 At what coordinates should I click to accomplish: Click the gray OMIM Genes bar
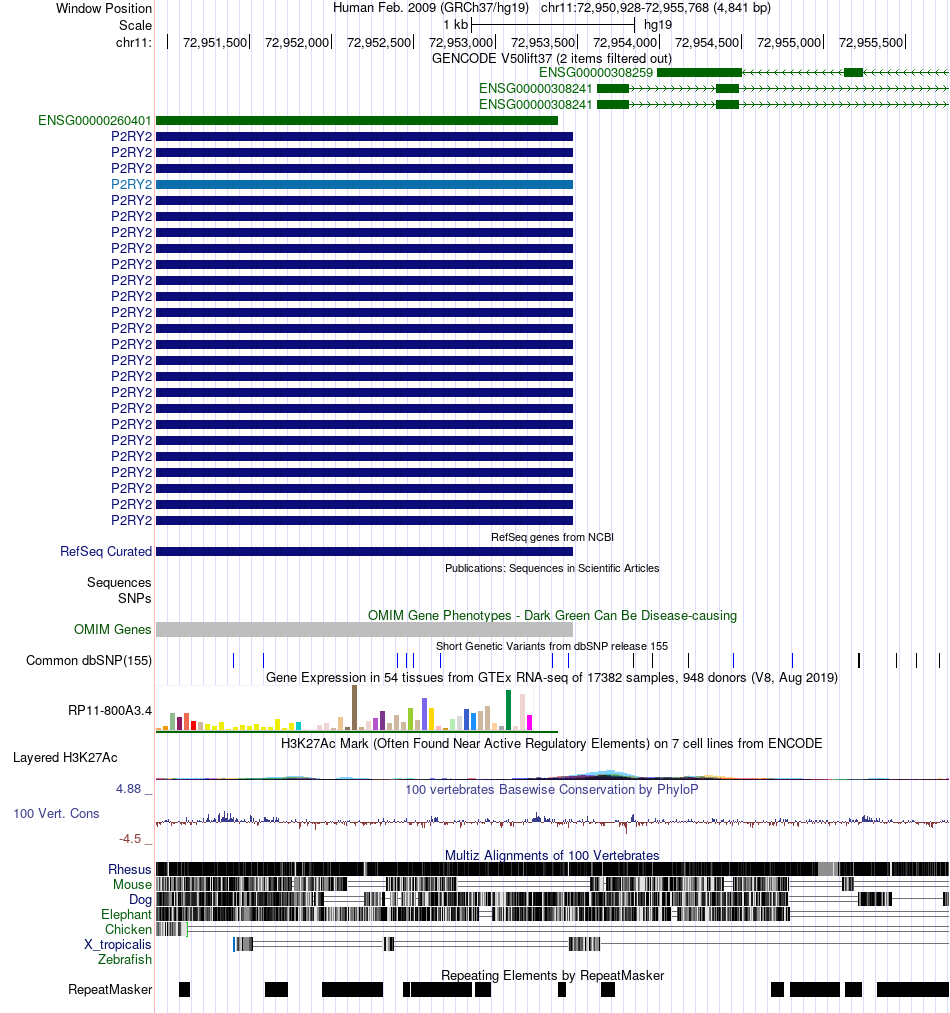364,629
